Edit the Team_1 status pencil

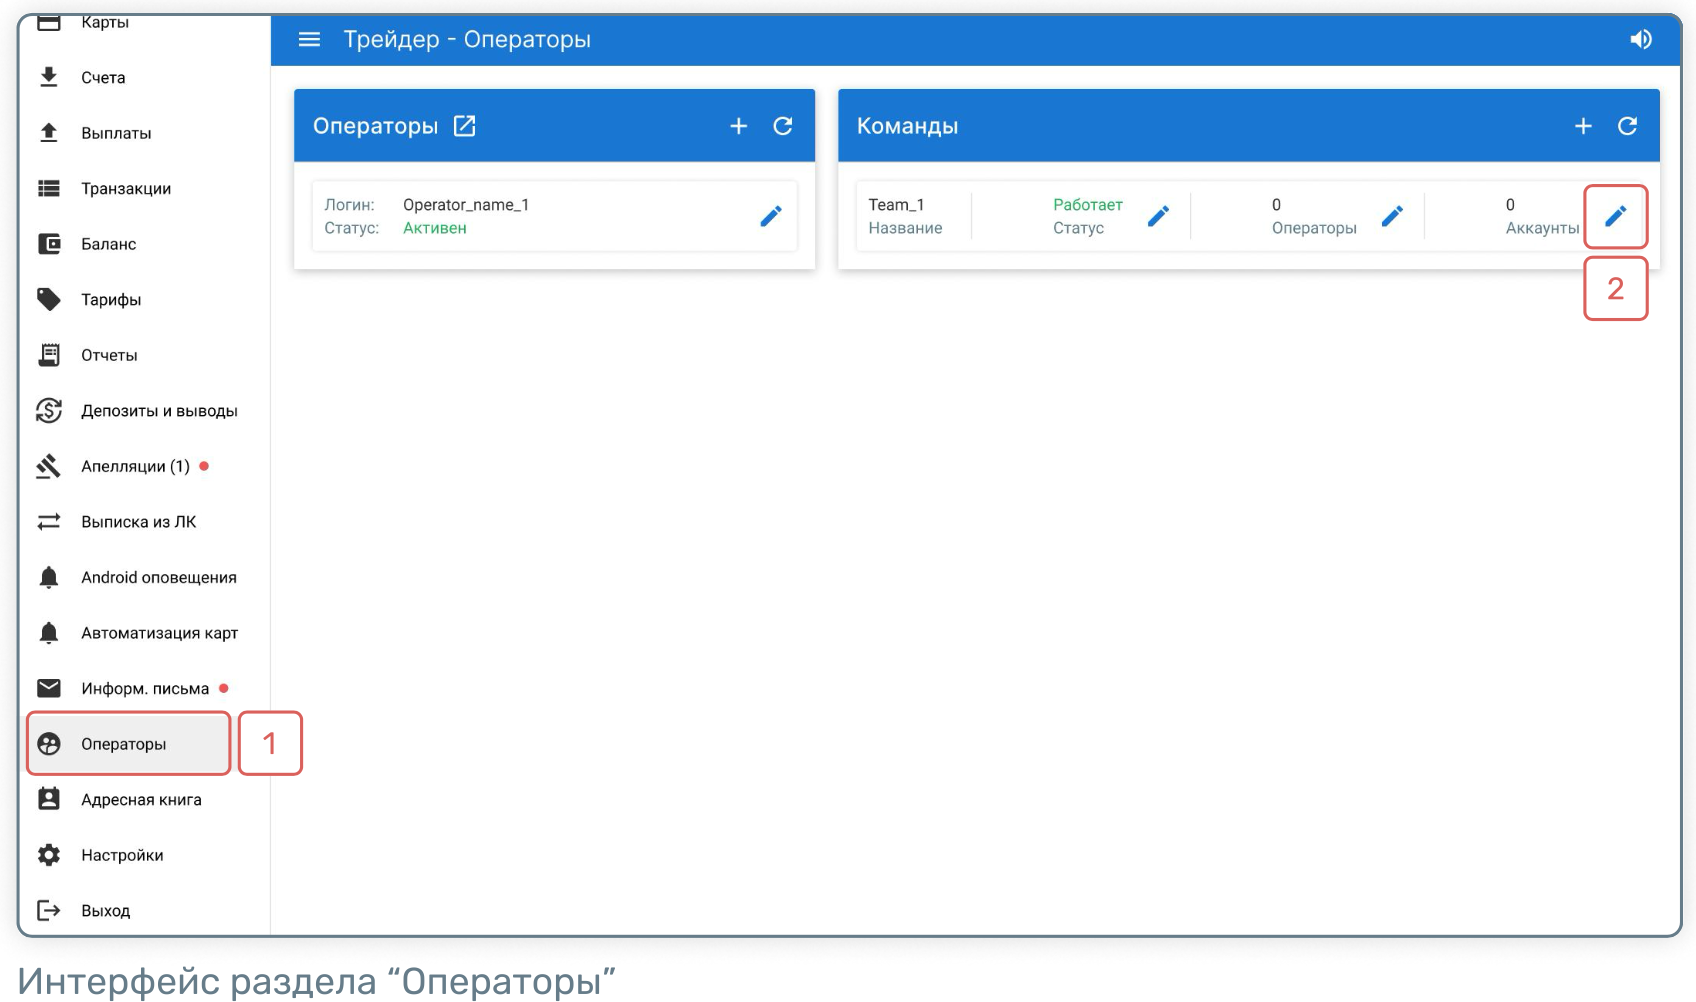(1158, 216)
